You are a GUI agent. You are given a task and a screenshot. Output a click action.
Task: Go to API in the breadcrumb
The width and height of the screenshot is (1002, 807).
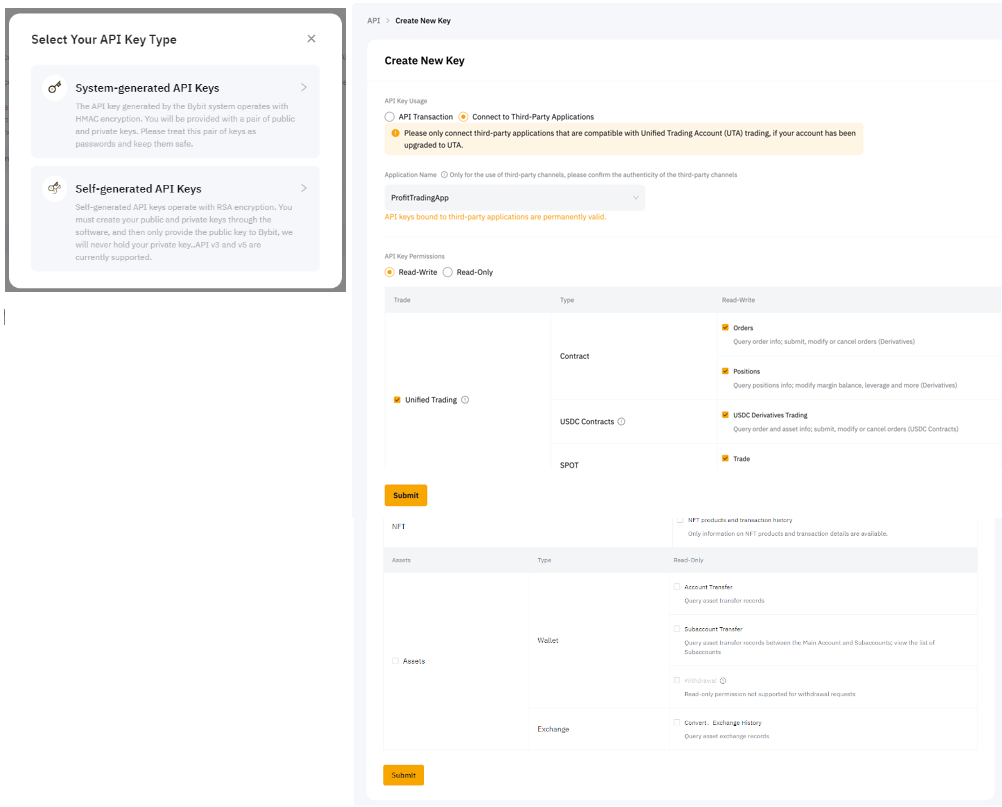pyautogui.click(x=374, y=20)
